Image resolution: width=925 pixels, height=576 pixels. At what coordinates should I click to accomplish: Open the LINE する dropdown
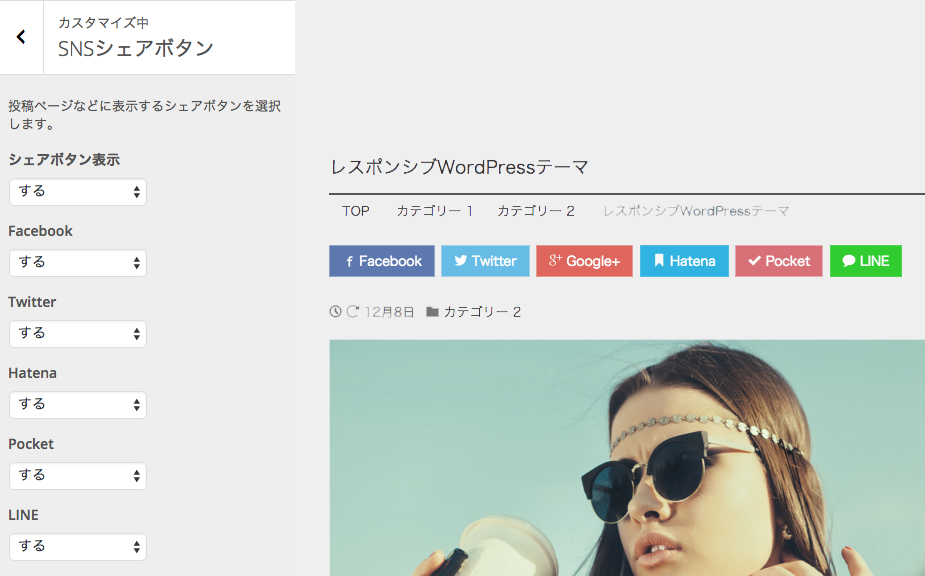tap(78, 546)
